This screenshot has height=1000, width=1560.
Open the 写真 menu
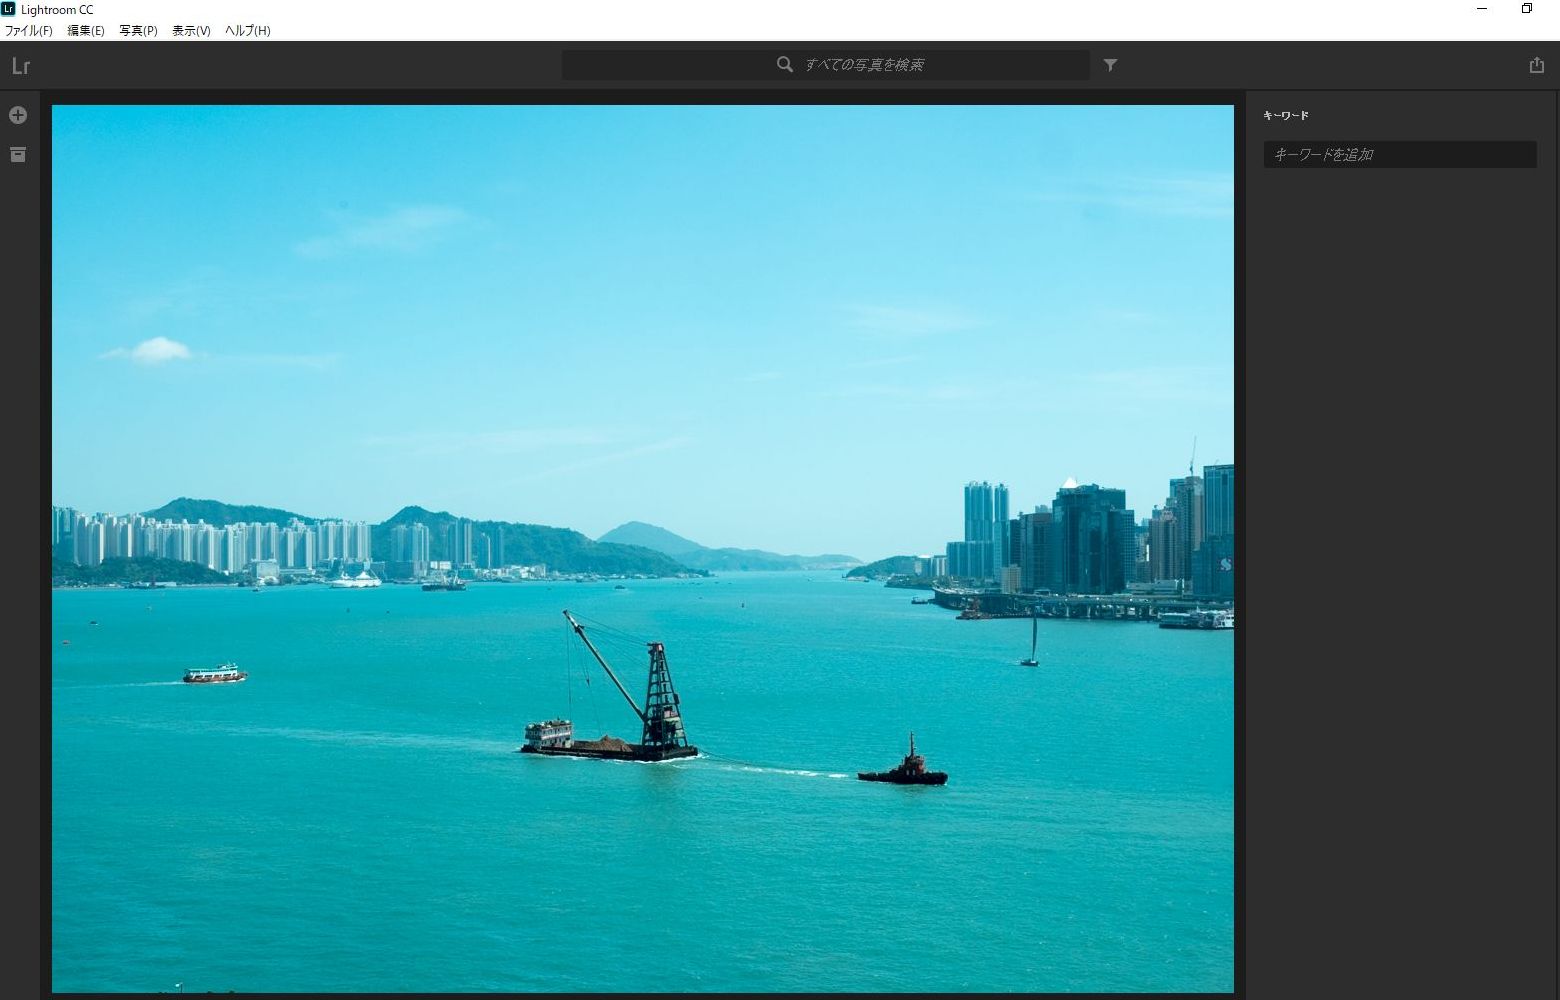tap(139, 31)
